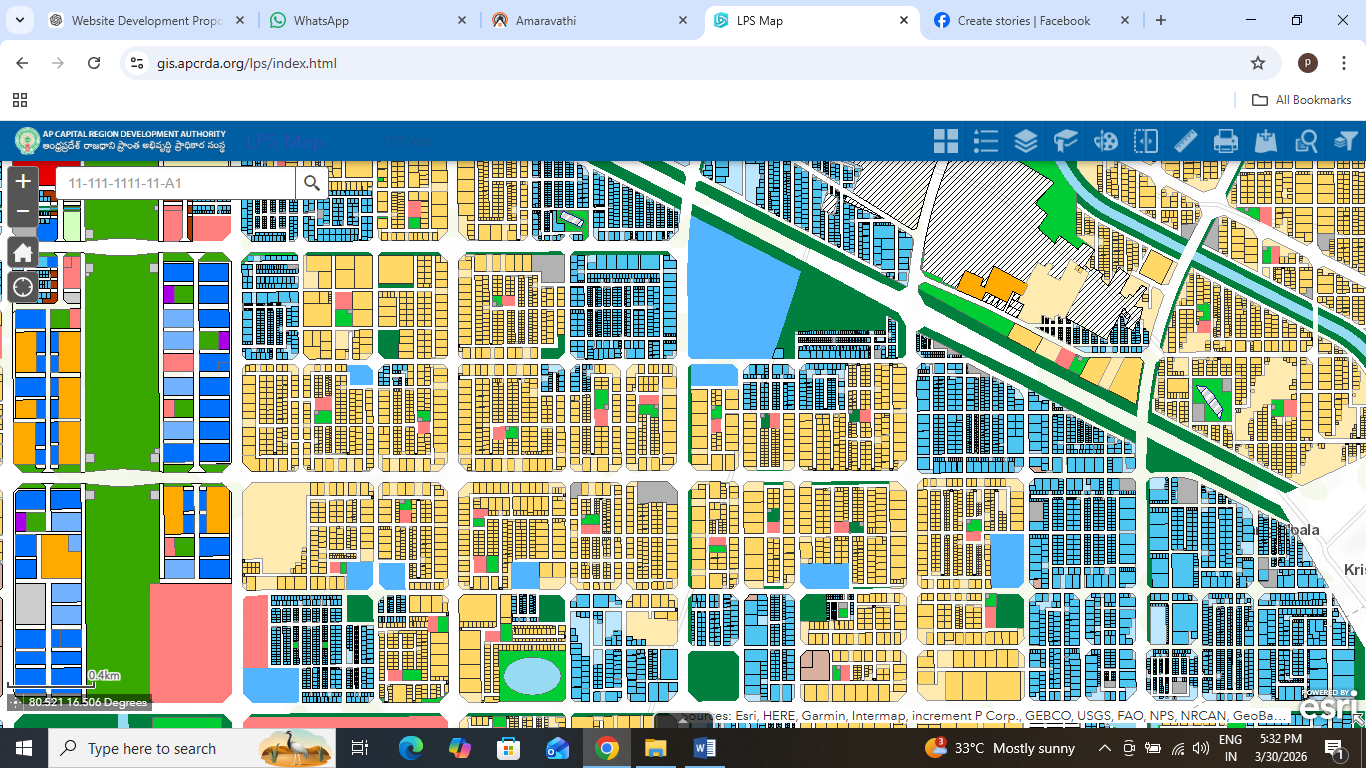Viewport: 1366px width, 768px height.
Task: Open the color palette tool icon
Action: coord(1106,141)
